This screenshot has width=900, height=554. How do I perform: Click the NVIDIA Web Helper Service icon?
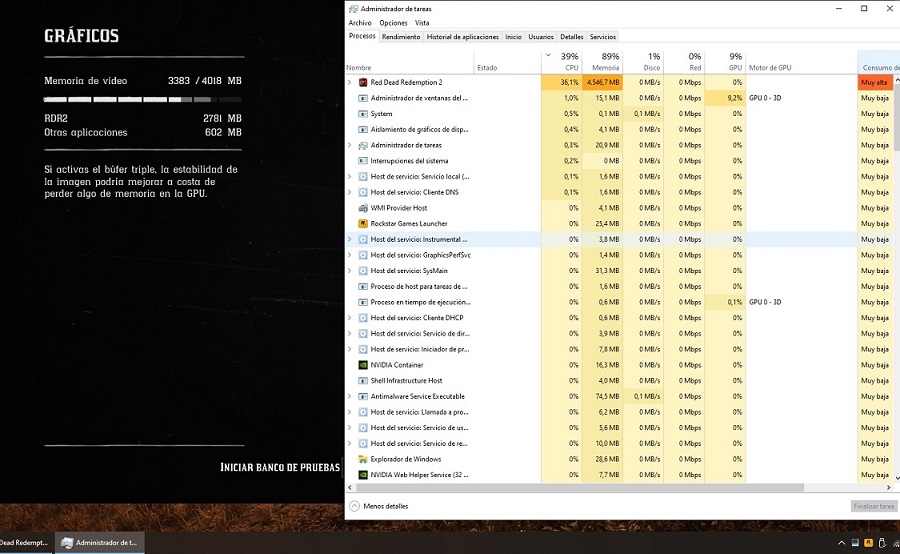coord(363,475)
